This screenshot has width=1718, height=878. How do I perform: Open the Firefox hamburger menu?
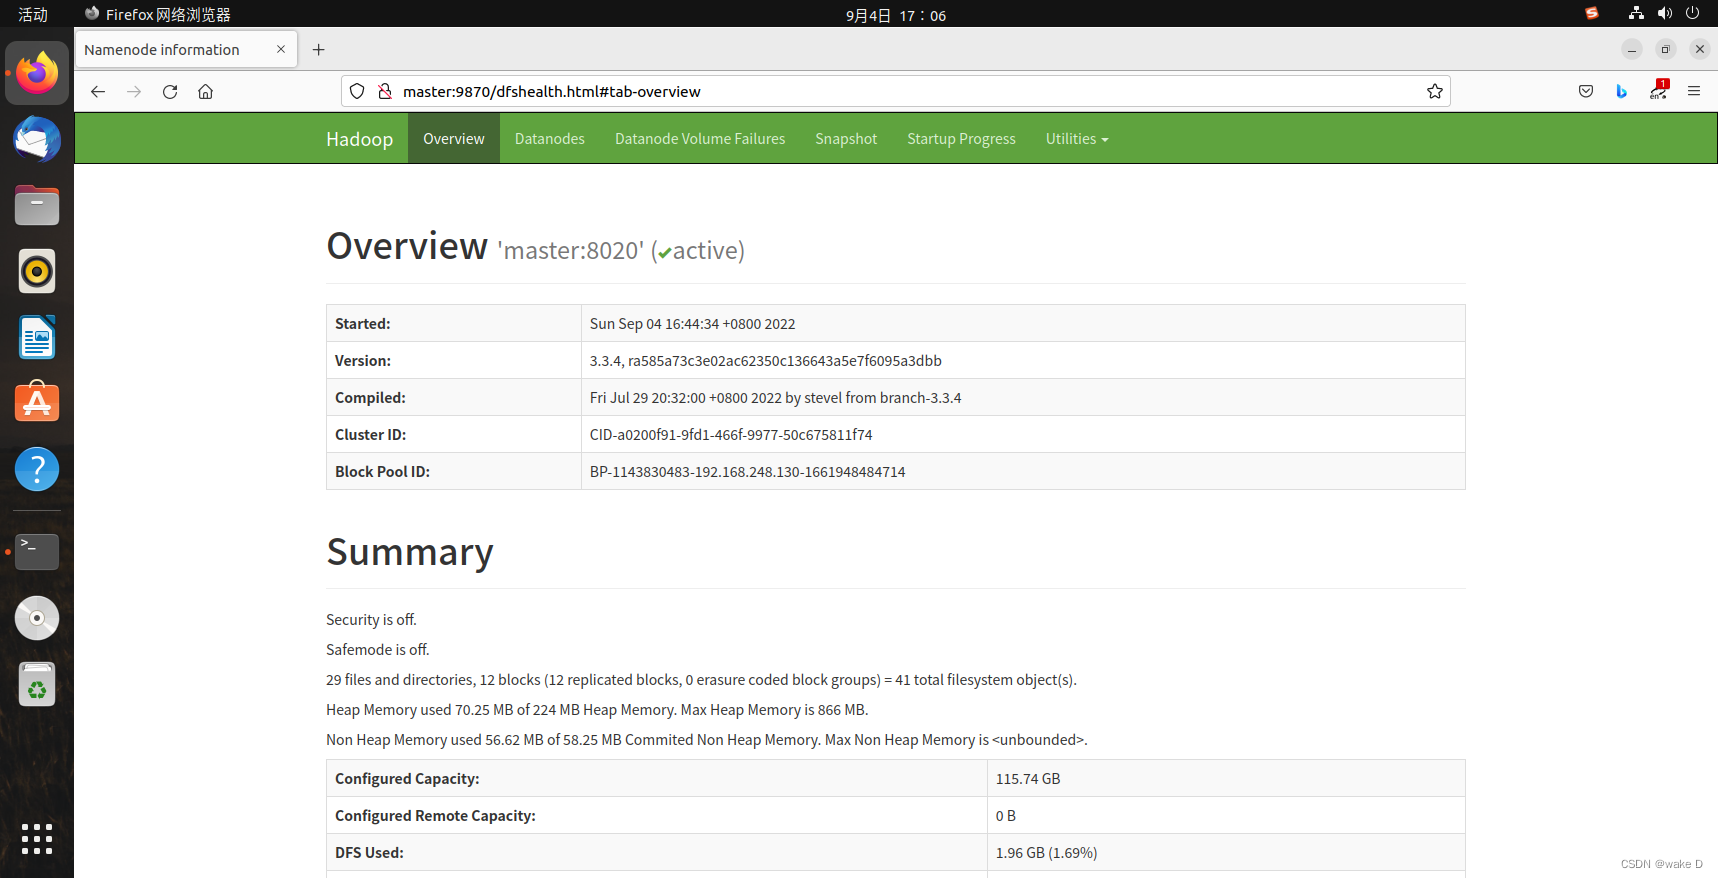point(1694,91)
